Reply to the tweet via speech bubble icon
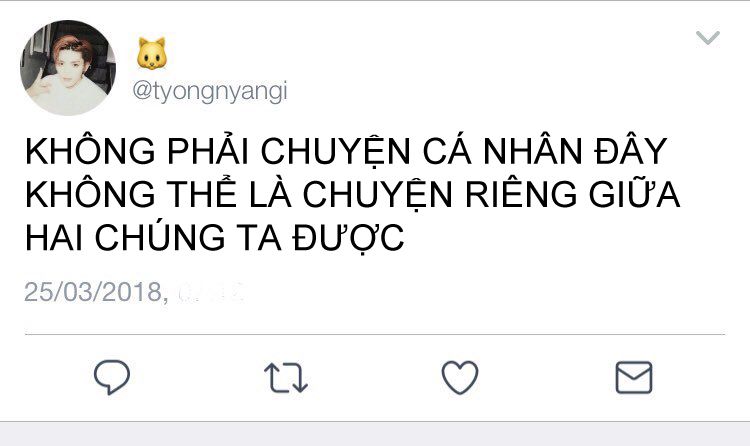Image resolution: width=750 pixels, height=446 pixels. [112, 377]
